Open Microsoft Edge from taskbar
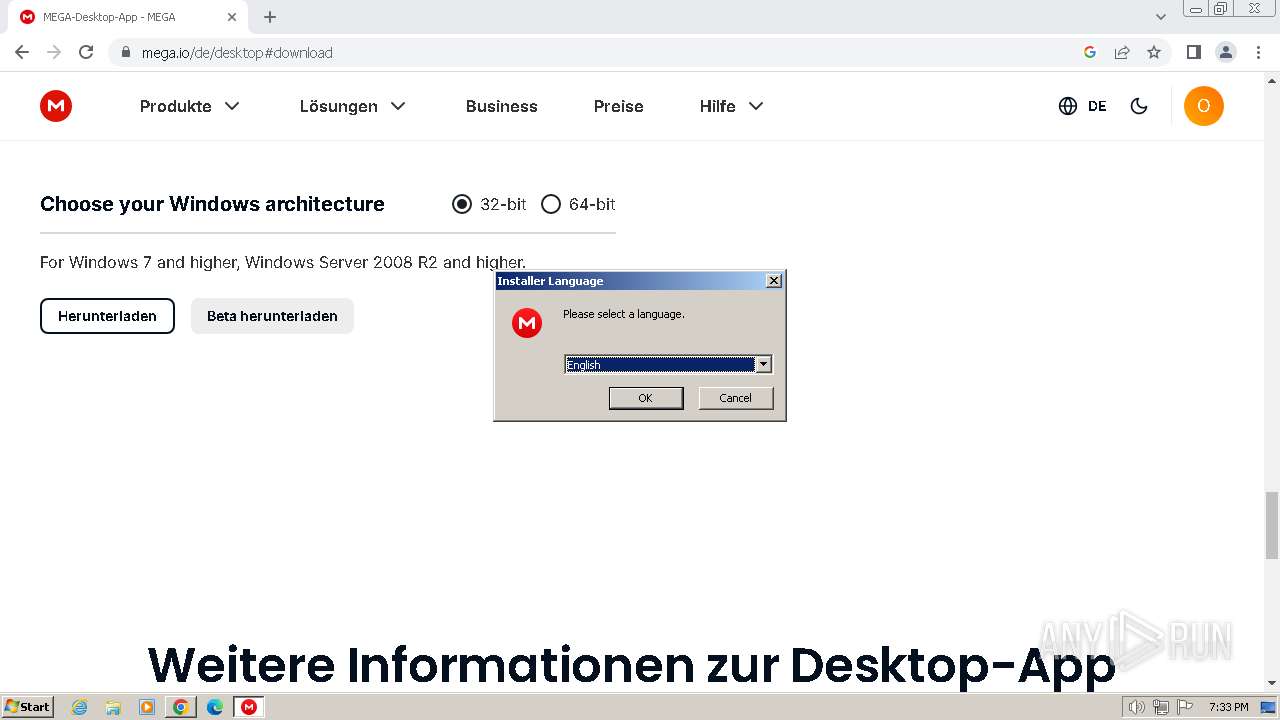The width and height of the screenshot is (1280, 720). tap(215, 707)
